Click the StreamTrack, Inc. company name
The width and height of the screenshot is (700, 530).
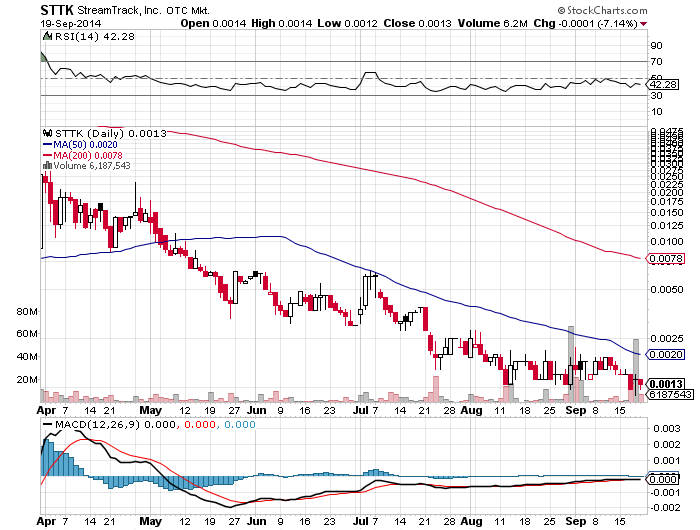[x=120, y=10]
